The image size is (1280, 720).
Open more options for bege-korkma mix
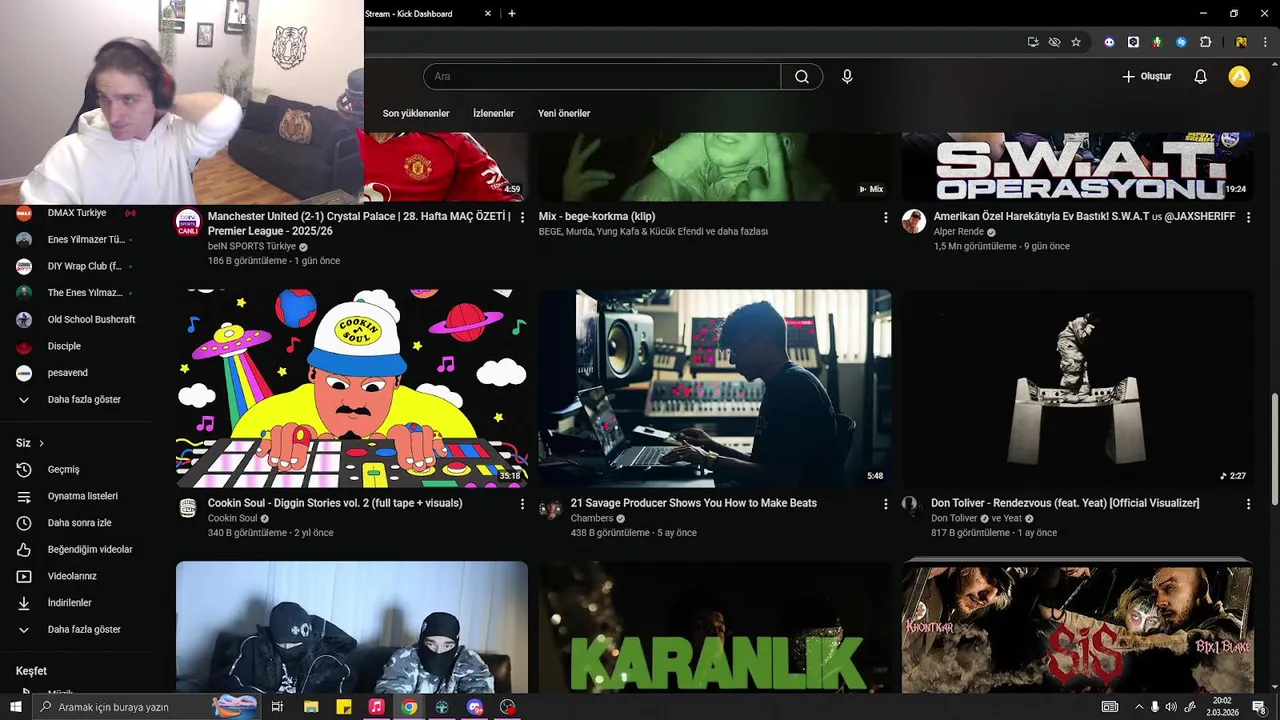(885, 217)
